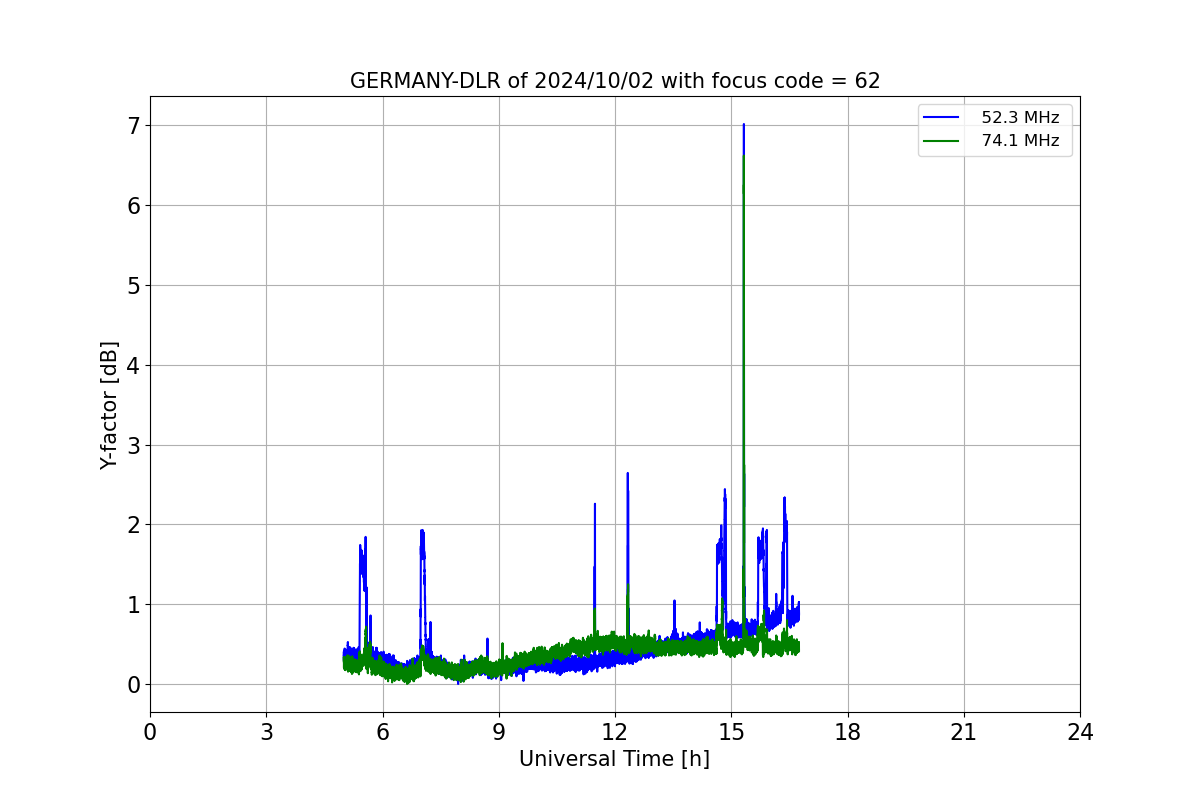This screenshot has width=1200, height=800.
Task: Click x-axis tick label 24
Action: click(1080, 732)
